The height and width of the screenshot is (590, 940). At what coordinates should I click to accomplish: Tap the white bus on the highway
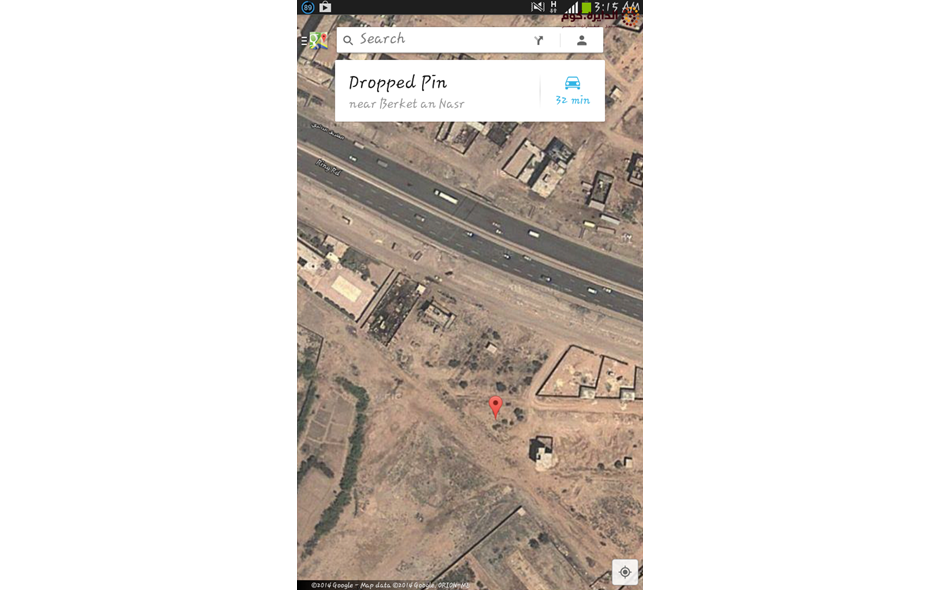(x=446, y=196)
